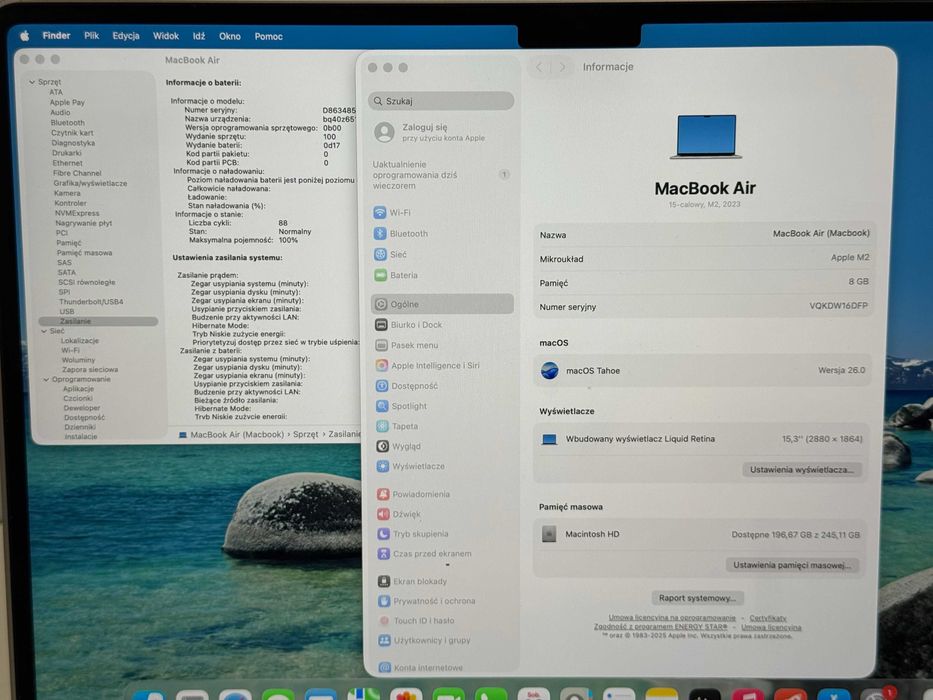Click Ustawienia pamięci masowej button

pos(792,565)
